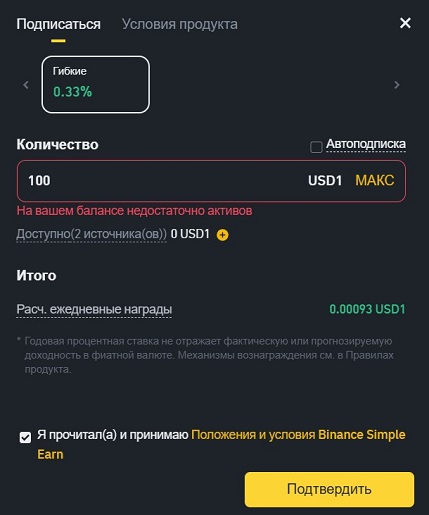Click the USD1 currency label in the field
Viewport: 429px width, 515px height.
(325, 181)
